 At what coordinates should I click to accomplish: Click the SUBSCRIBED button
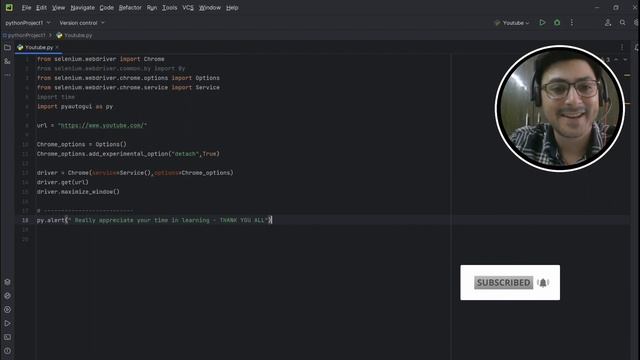point(503,282)
